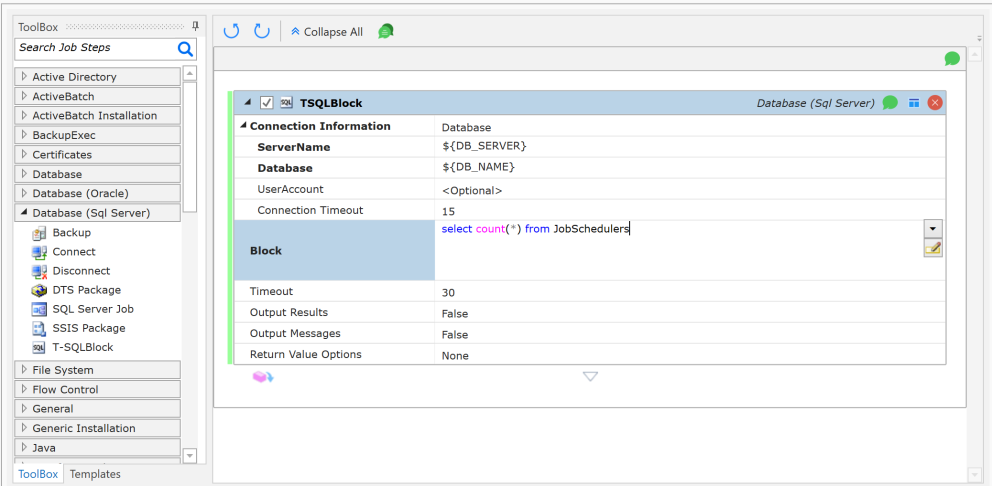Viewport: 992px width, 486px height.
Task: Collapse the Connection Information section
Action: coord(244,126)
